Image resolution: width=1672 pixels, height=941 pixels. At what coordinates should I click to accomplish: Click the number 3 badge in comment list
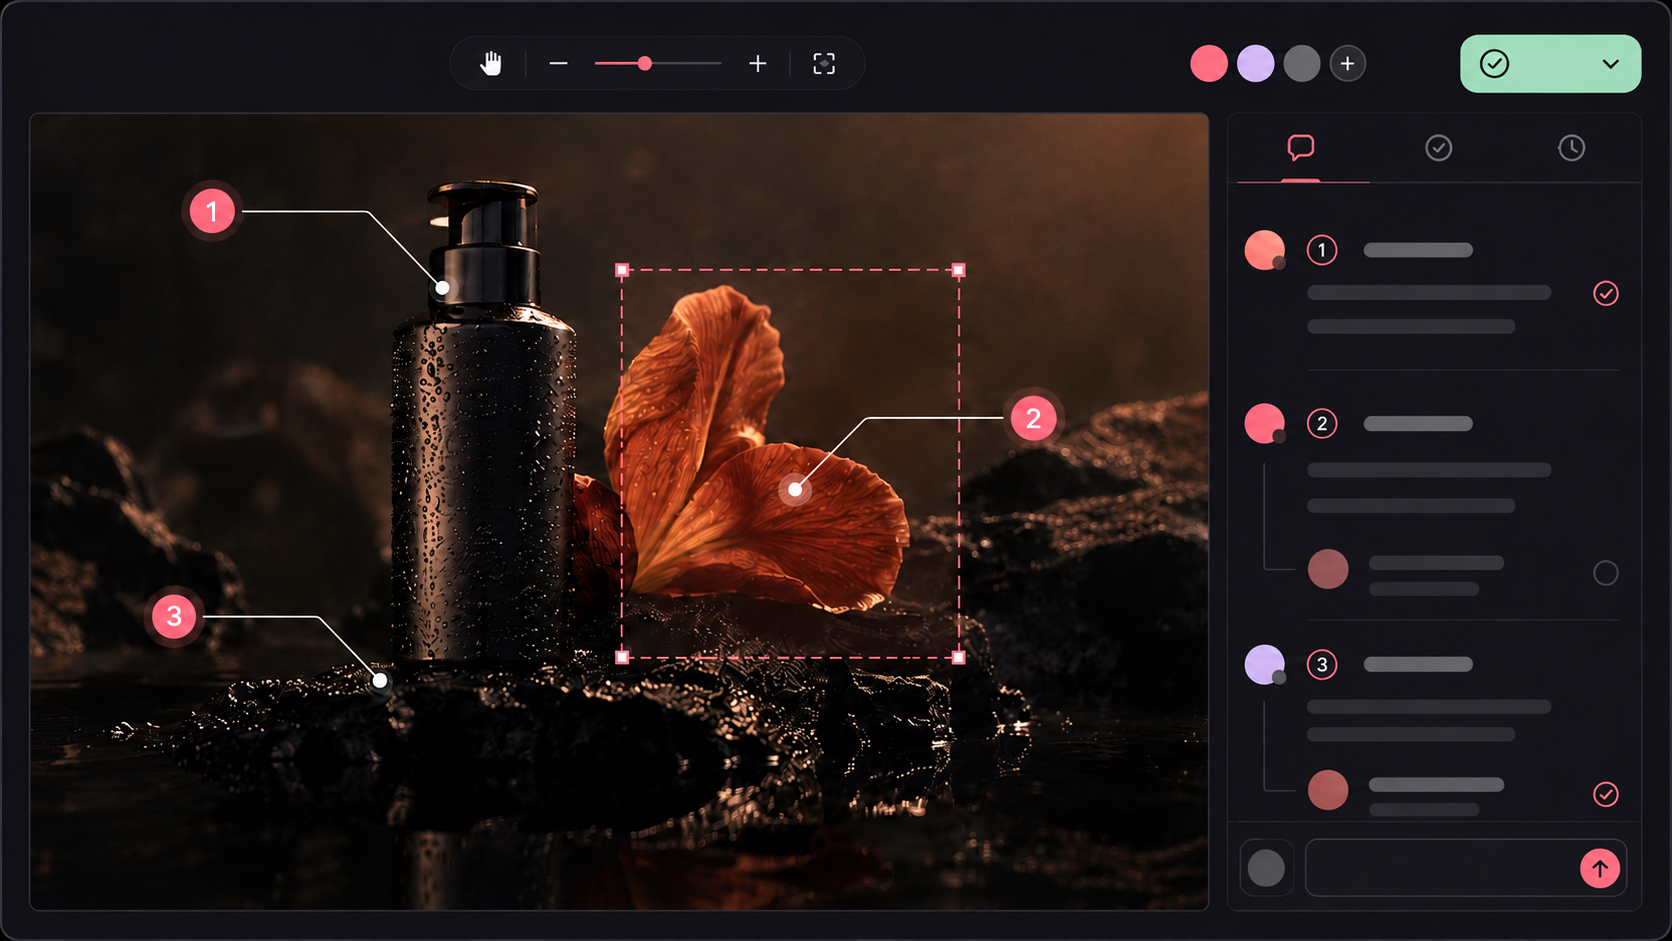1322,665
